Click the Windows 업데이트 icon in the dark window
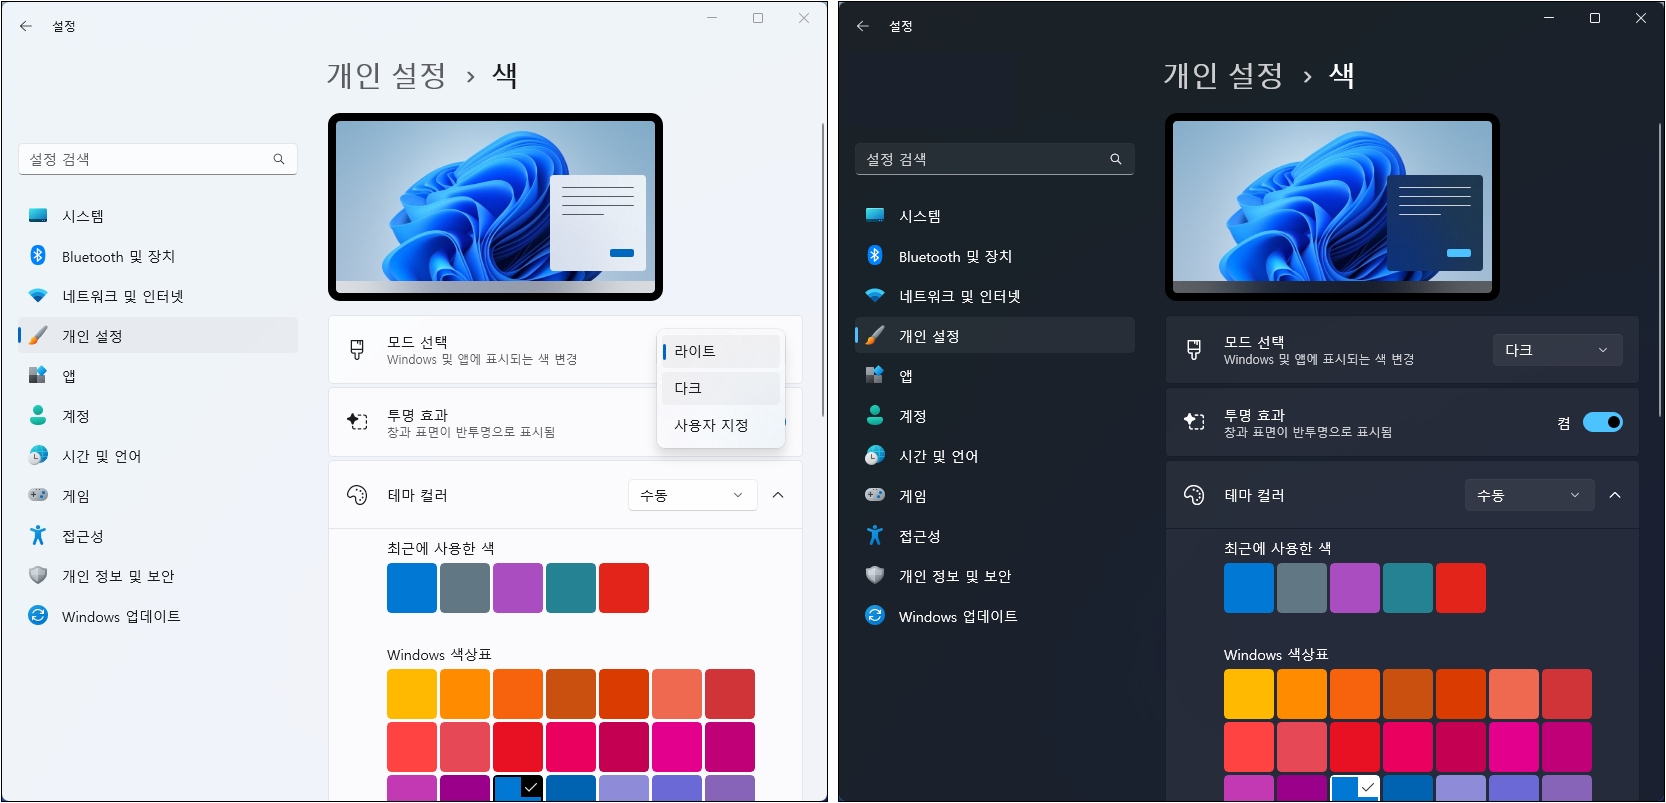Image resolution: width=1666 pixels, height=803 pixels. 875,615
